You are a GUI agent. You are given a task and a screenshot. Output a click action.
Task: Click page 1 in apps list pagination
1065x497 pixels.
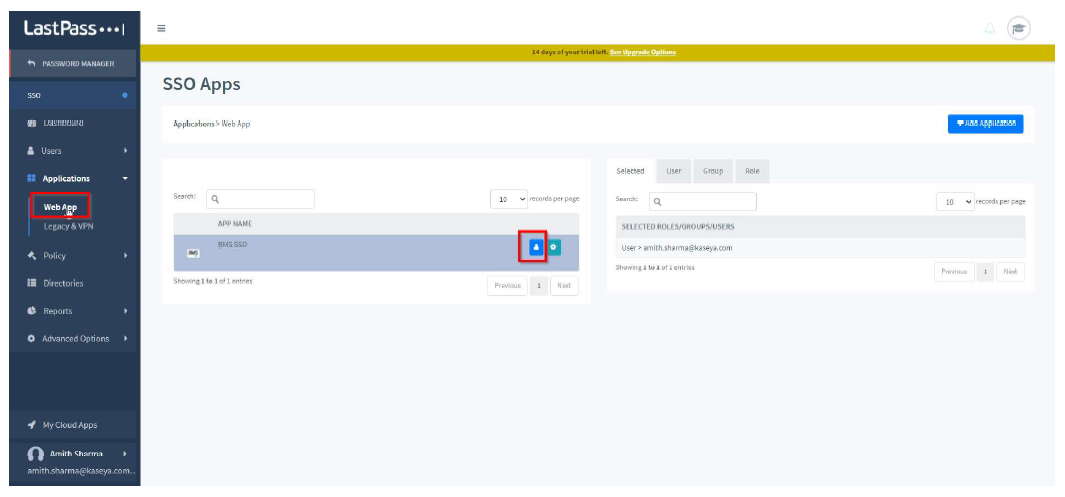coord(539,286)
